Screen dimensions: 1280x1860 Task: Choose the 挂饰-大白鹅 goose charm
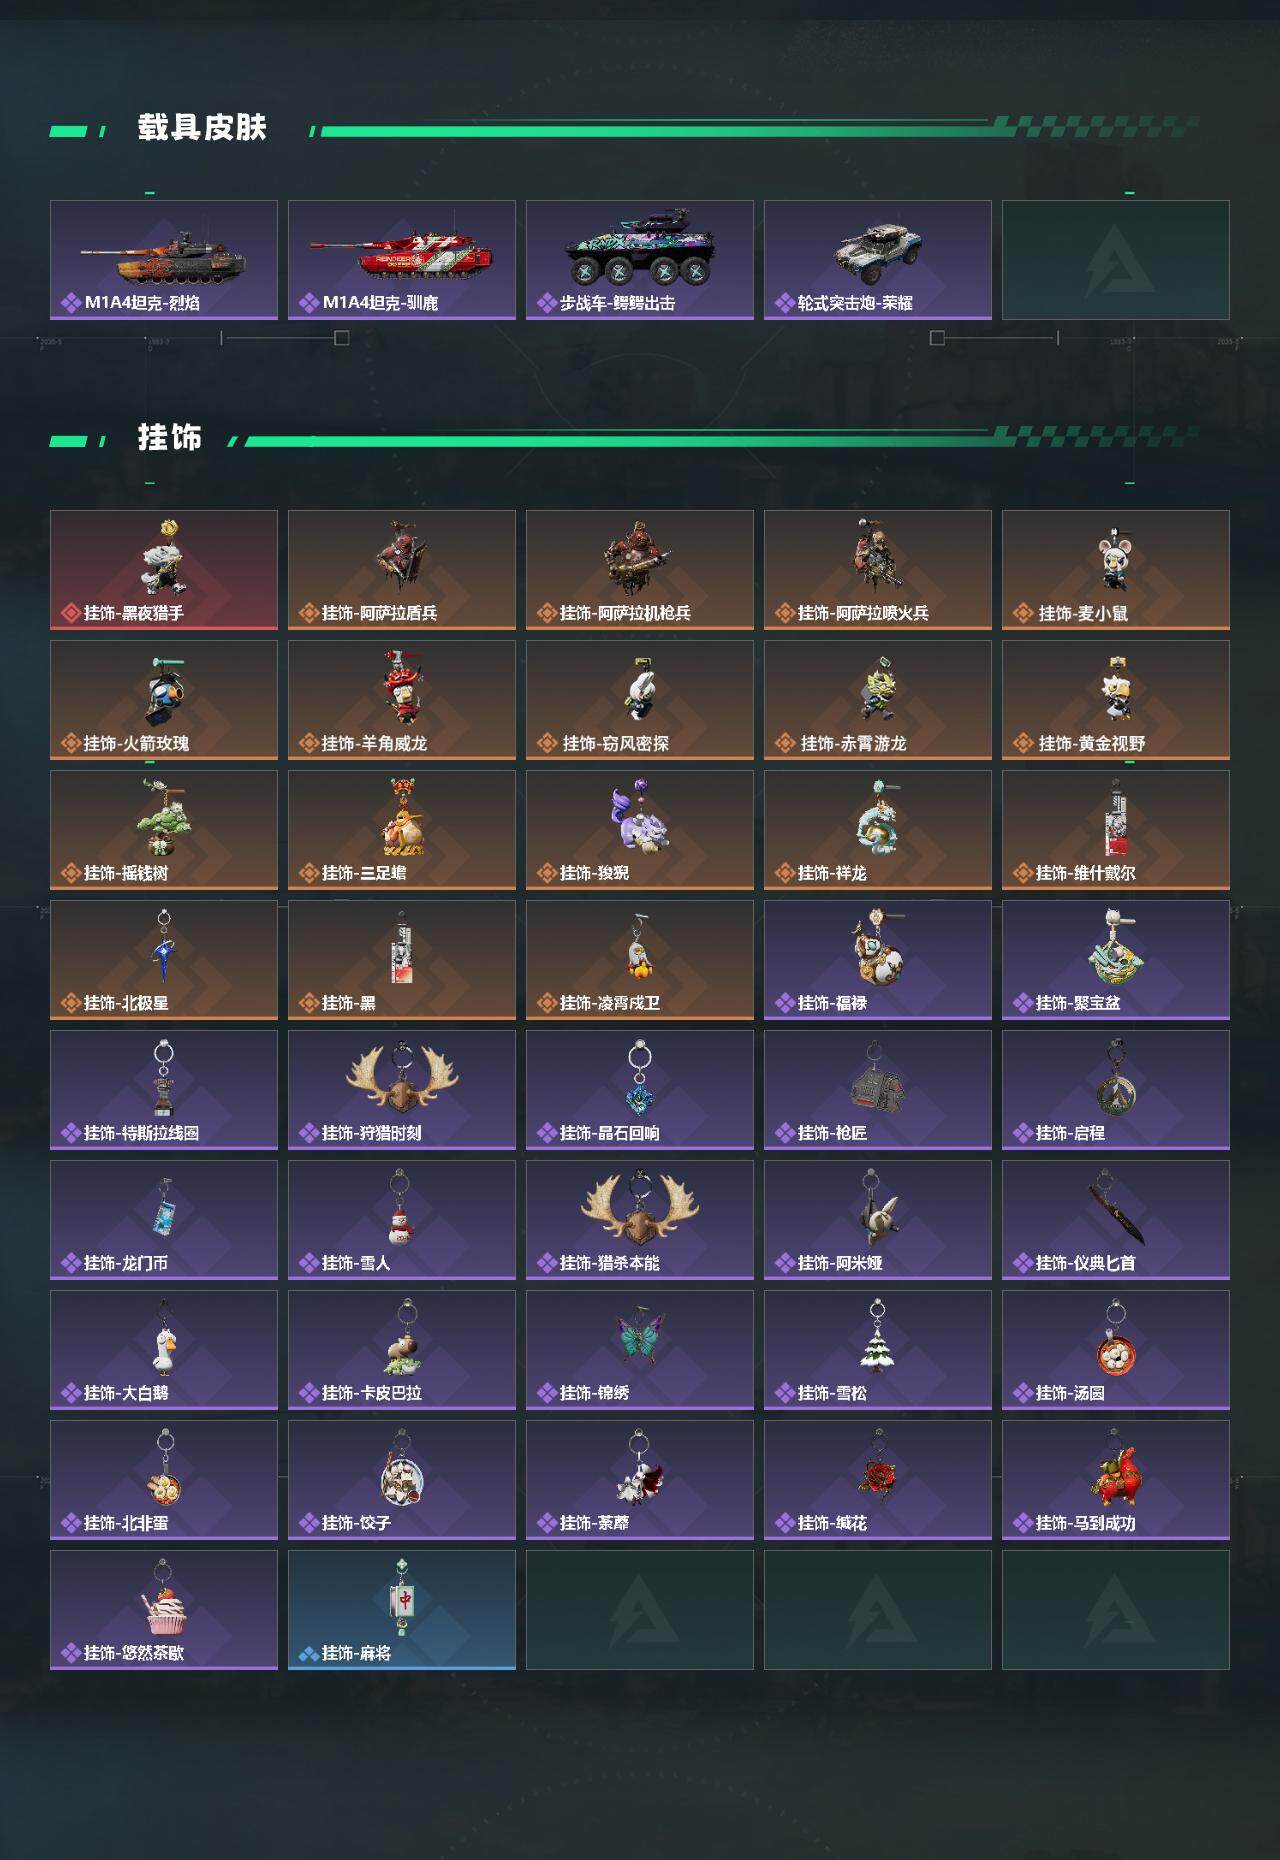point(164,1350)
